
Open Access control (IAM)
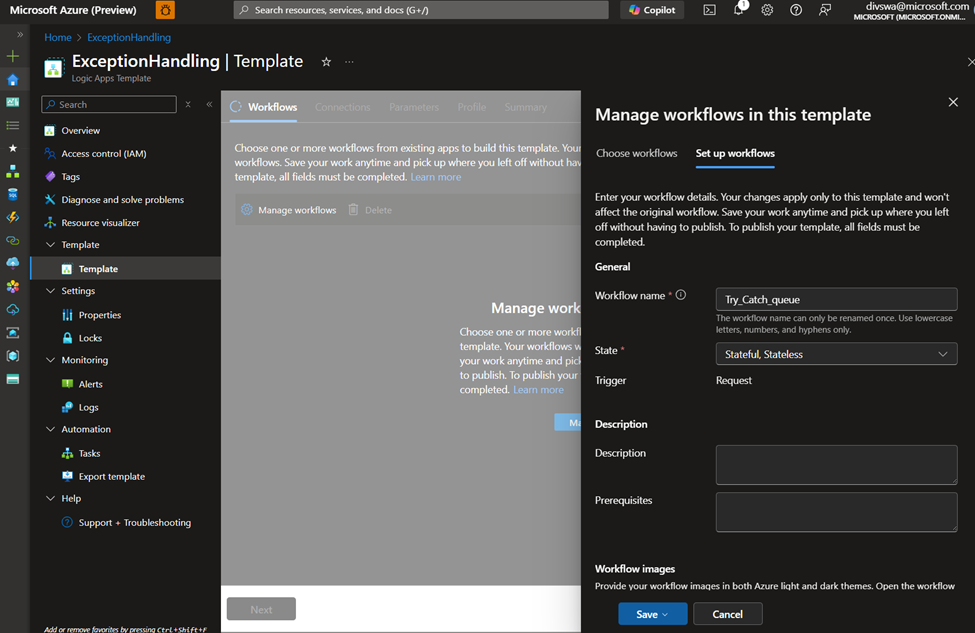[x=103, y=154]
